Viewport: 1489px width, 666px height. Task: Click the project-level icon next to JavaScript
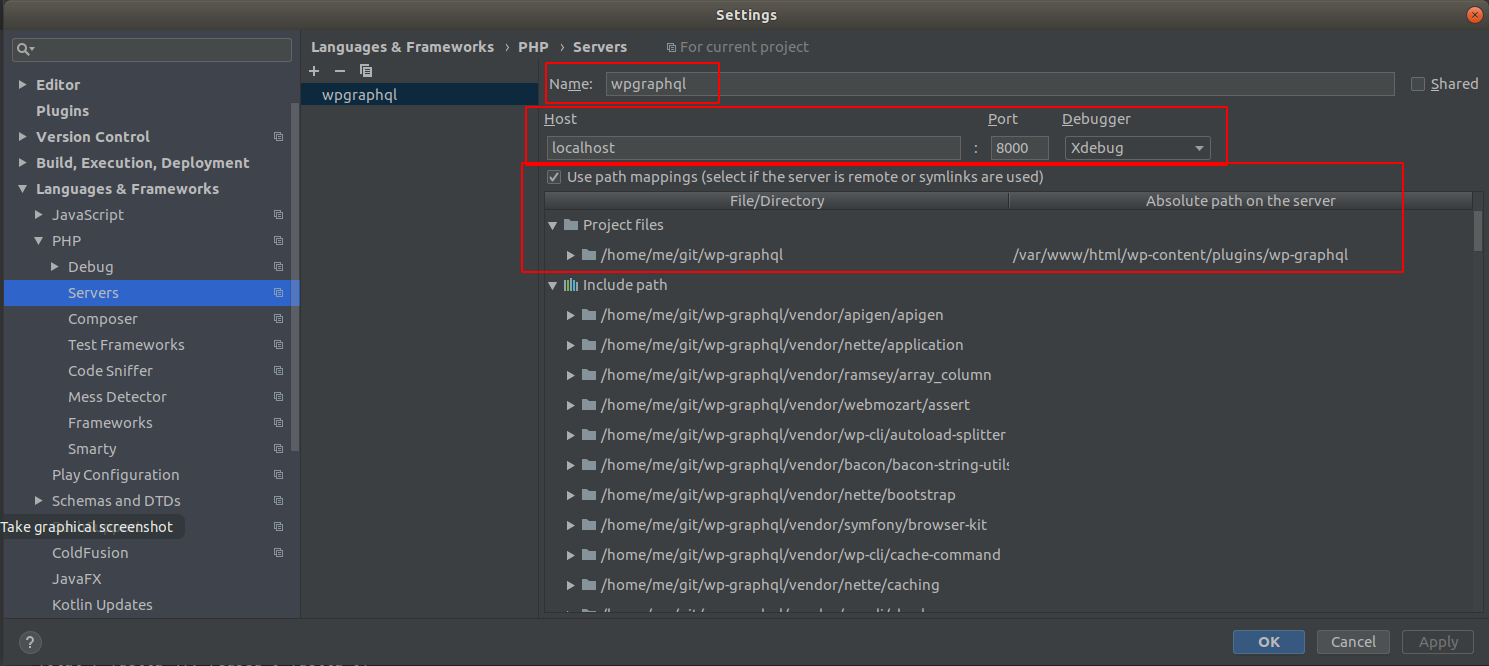pos(278,215)
